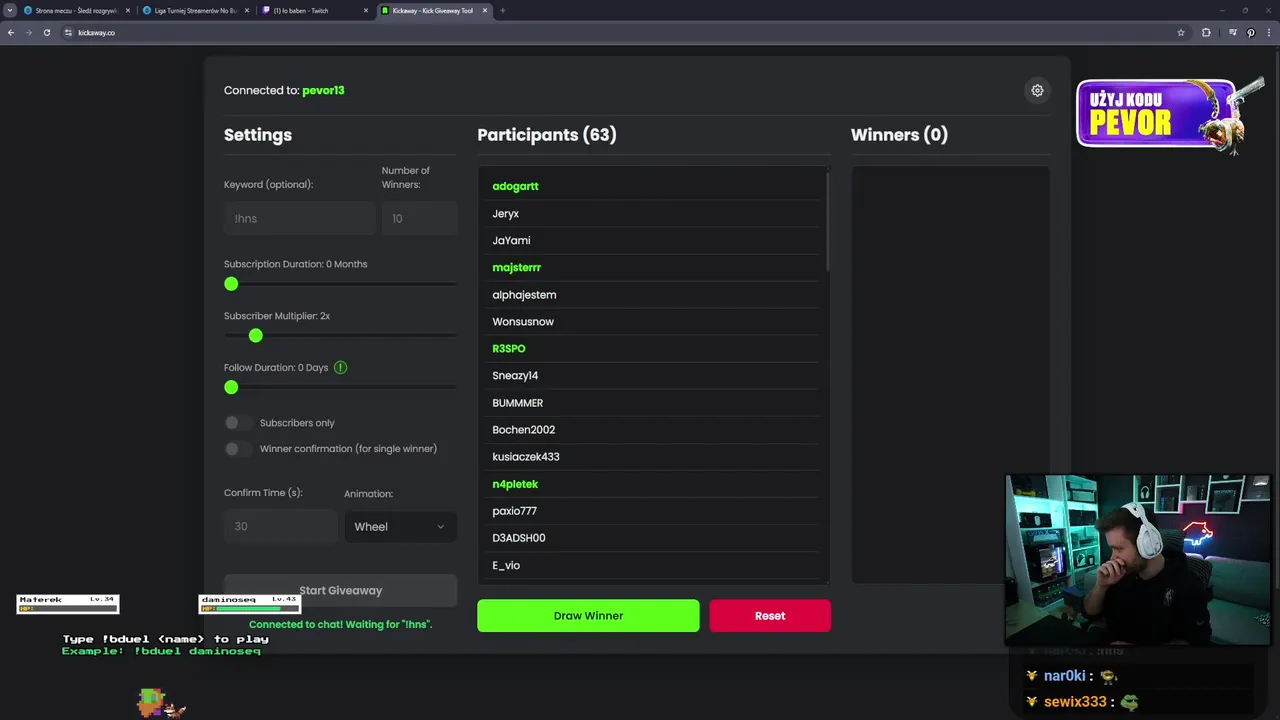Select participant adogartt

pos(515,186)
